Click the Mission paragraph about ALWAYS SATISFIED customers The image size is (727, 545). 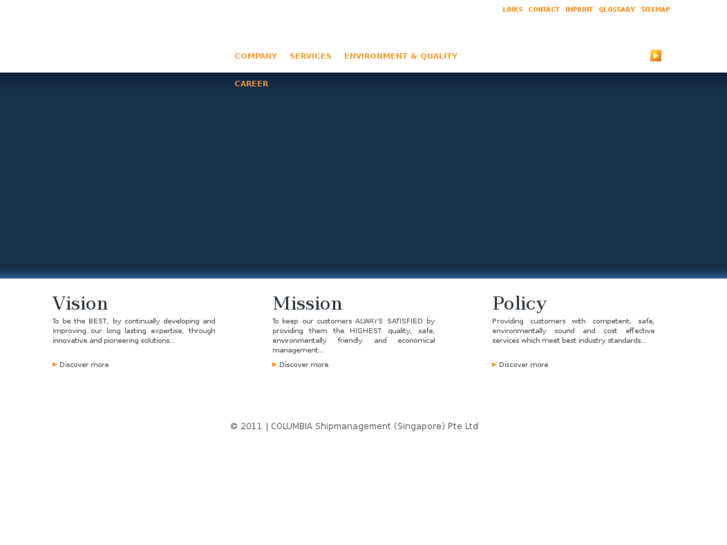pyautogui.click(x=353, y=335)
